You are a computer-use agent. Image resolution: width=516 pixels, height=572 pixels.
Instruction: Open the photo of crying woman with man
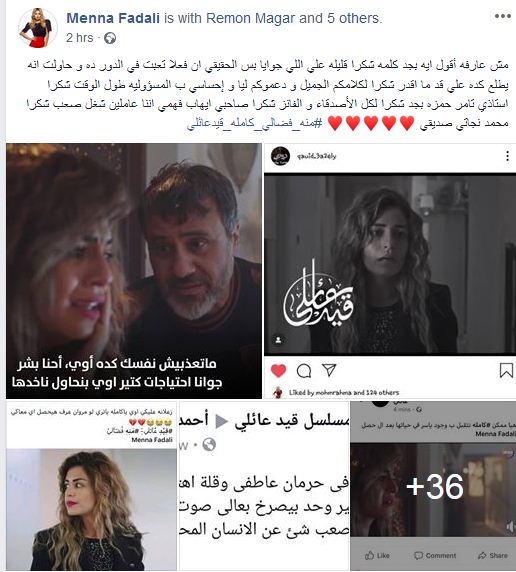[x=134, y=271]
